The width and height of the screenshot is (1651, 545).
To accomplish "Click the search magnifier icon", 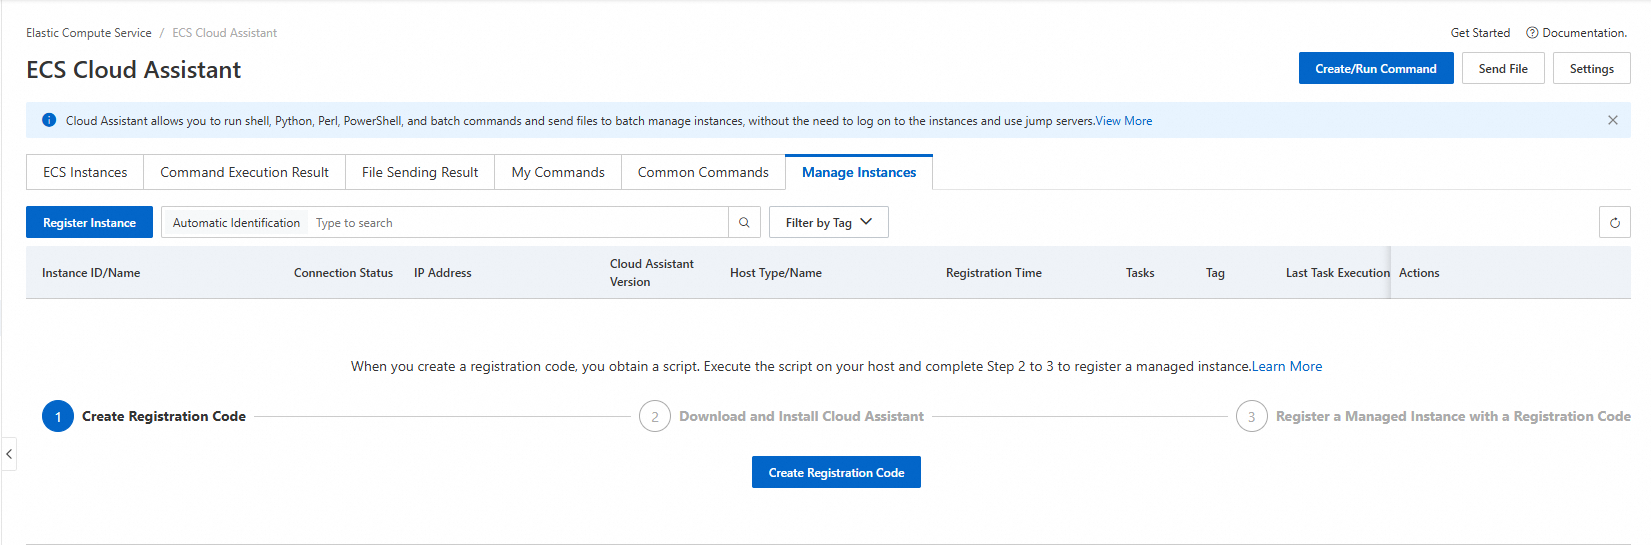I will click(744, 223).
